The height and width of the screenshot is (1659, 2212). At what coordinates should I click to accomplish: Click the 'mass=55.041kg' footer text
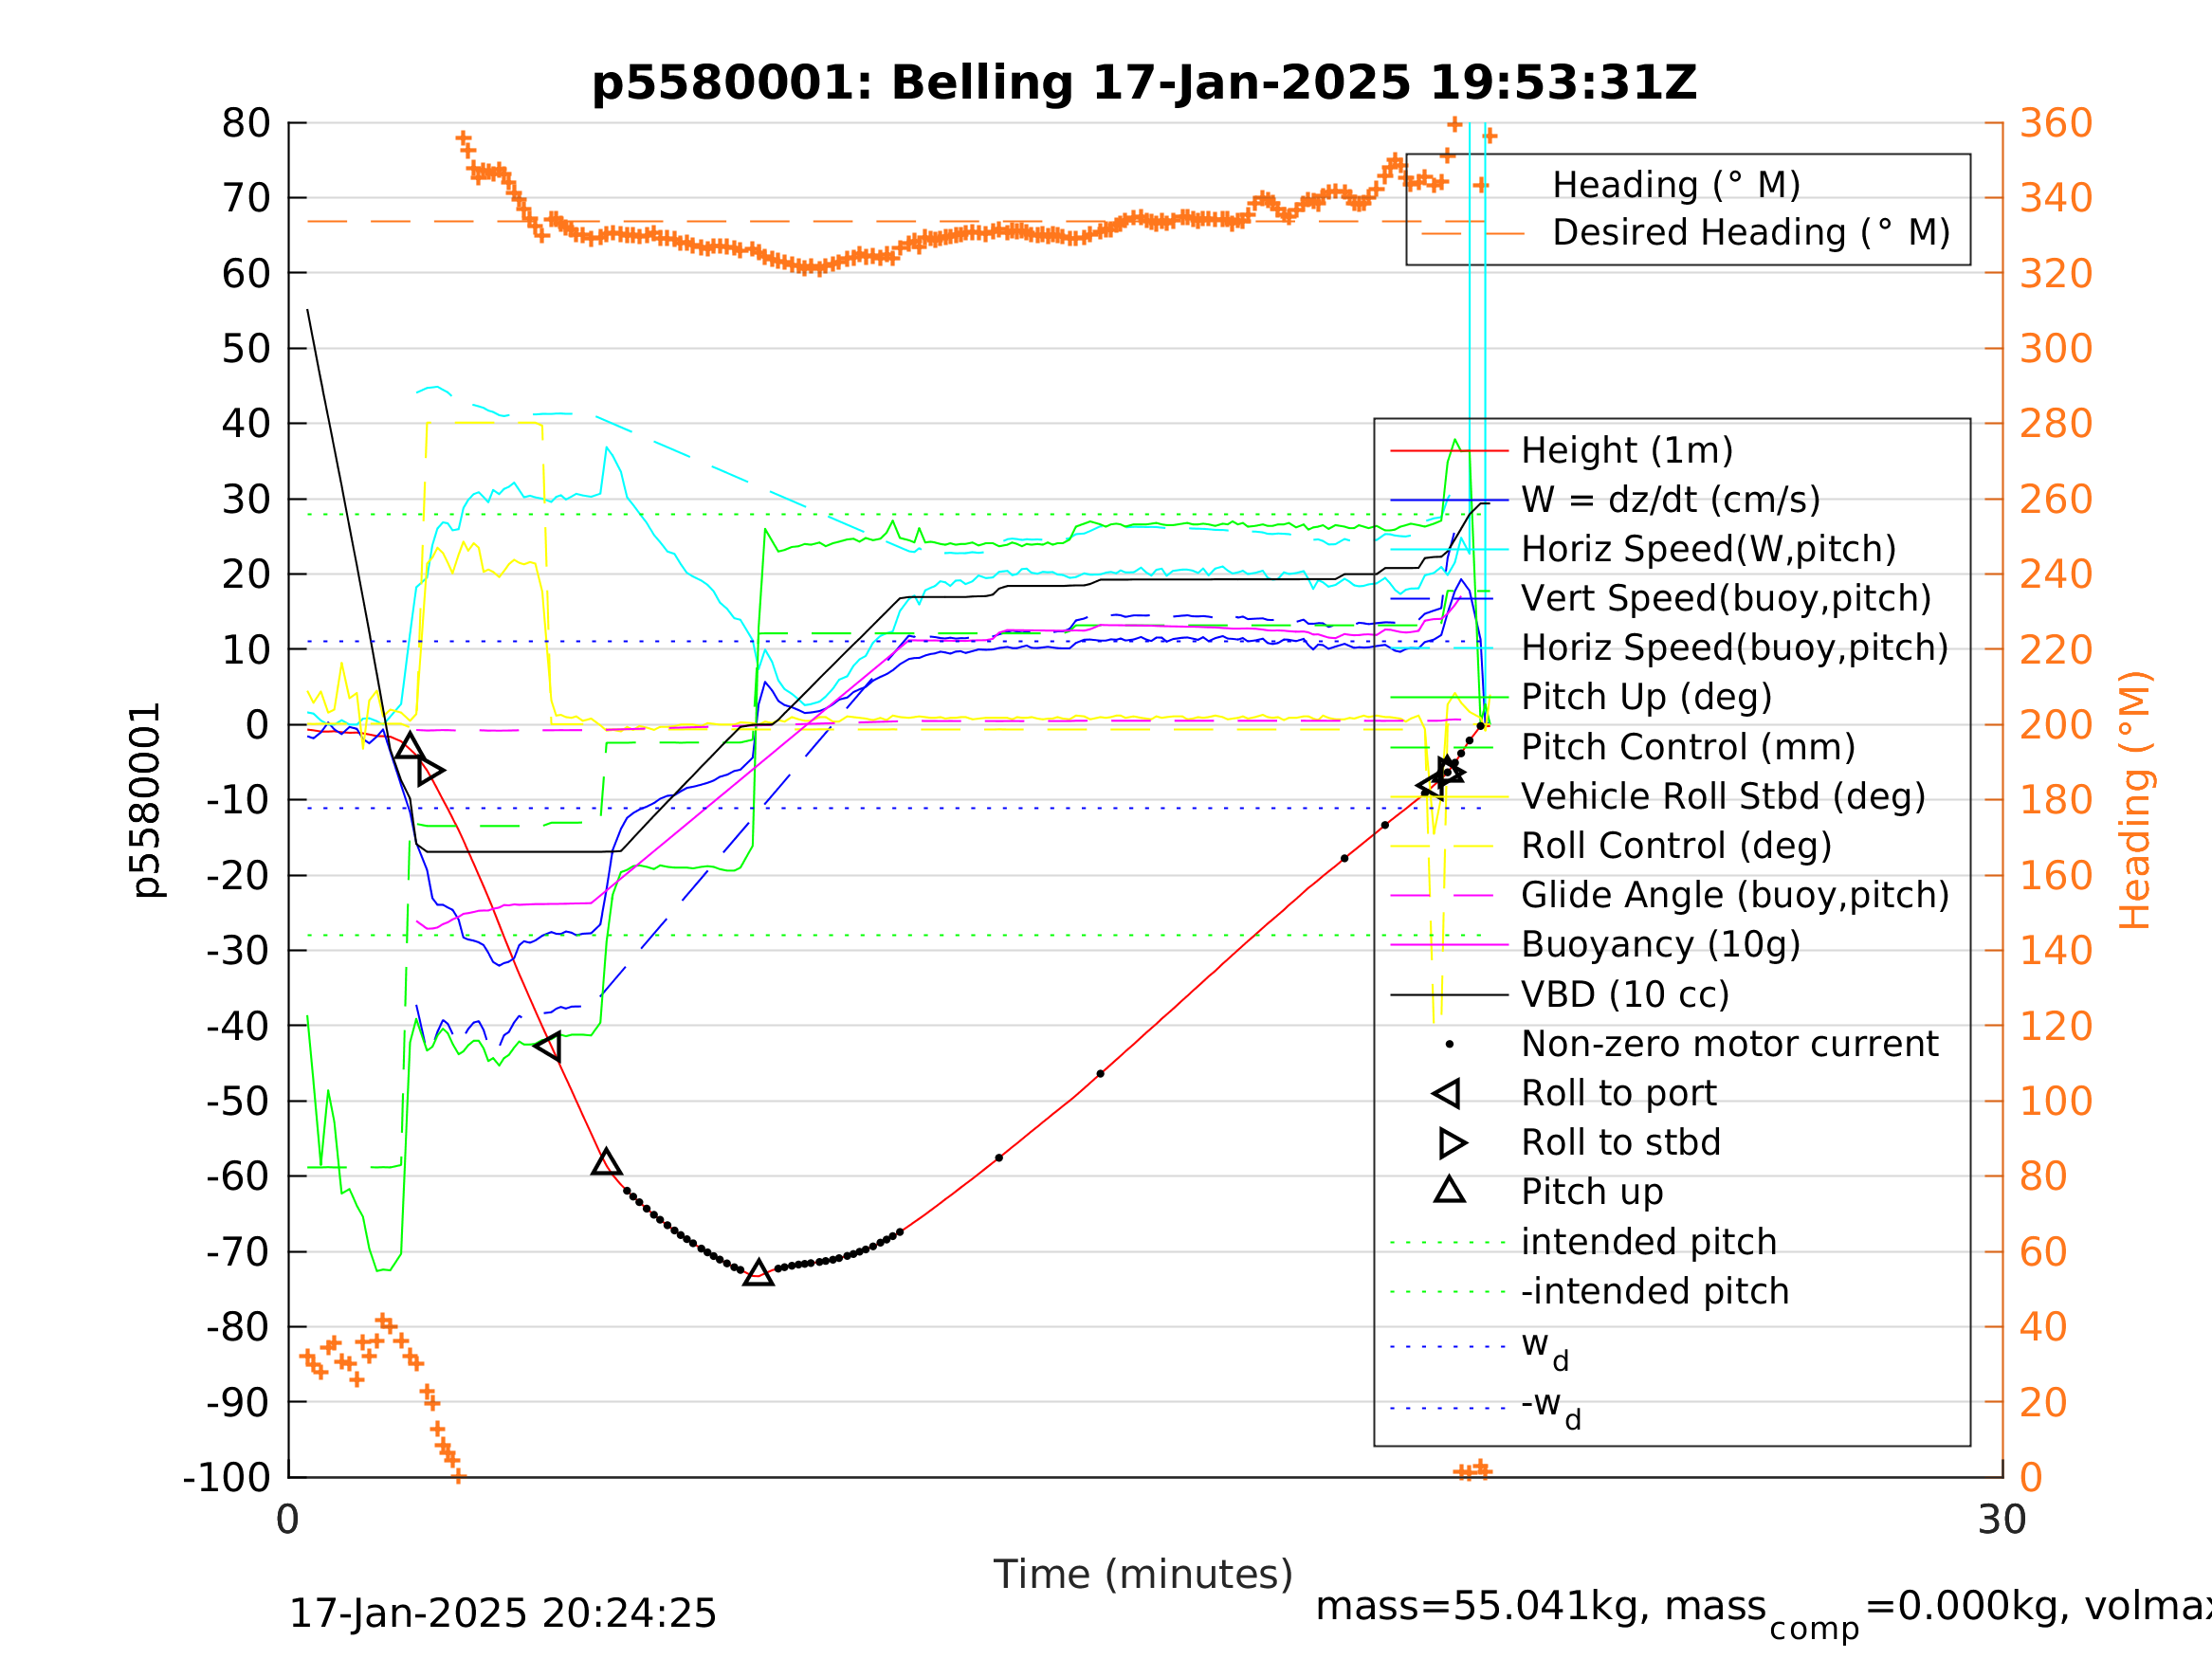(1485, 1607)
